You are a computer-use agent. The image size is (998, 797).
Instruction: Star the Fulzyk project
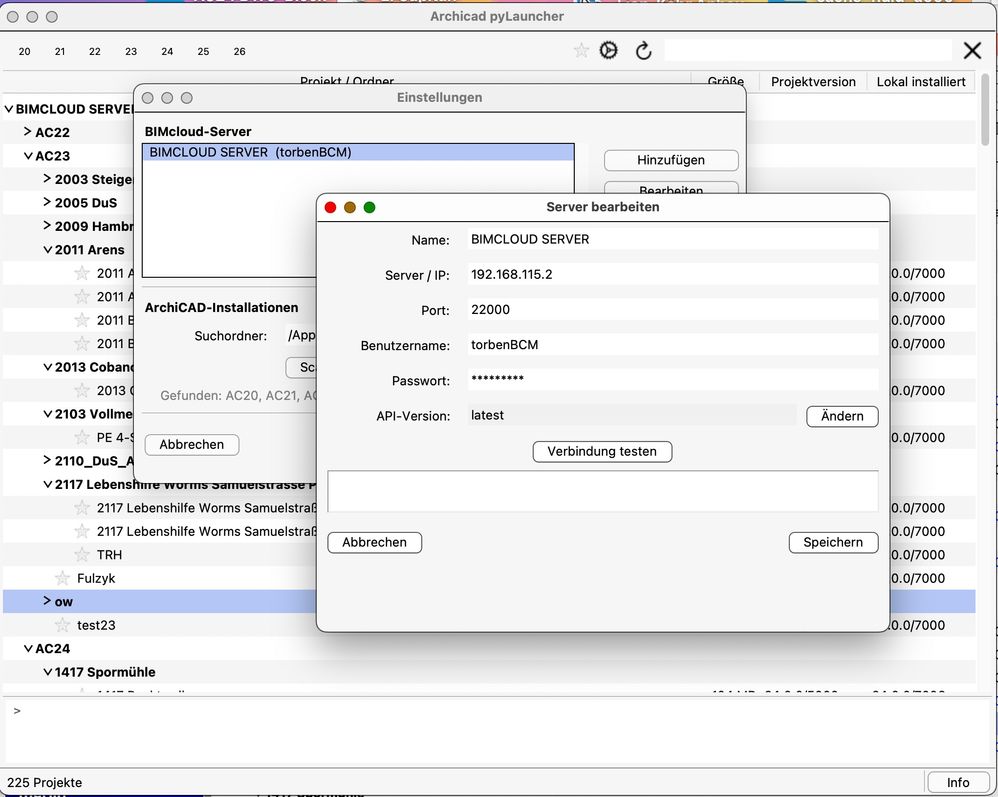pyautogui.click(x=62, y=578)
